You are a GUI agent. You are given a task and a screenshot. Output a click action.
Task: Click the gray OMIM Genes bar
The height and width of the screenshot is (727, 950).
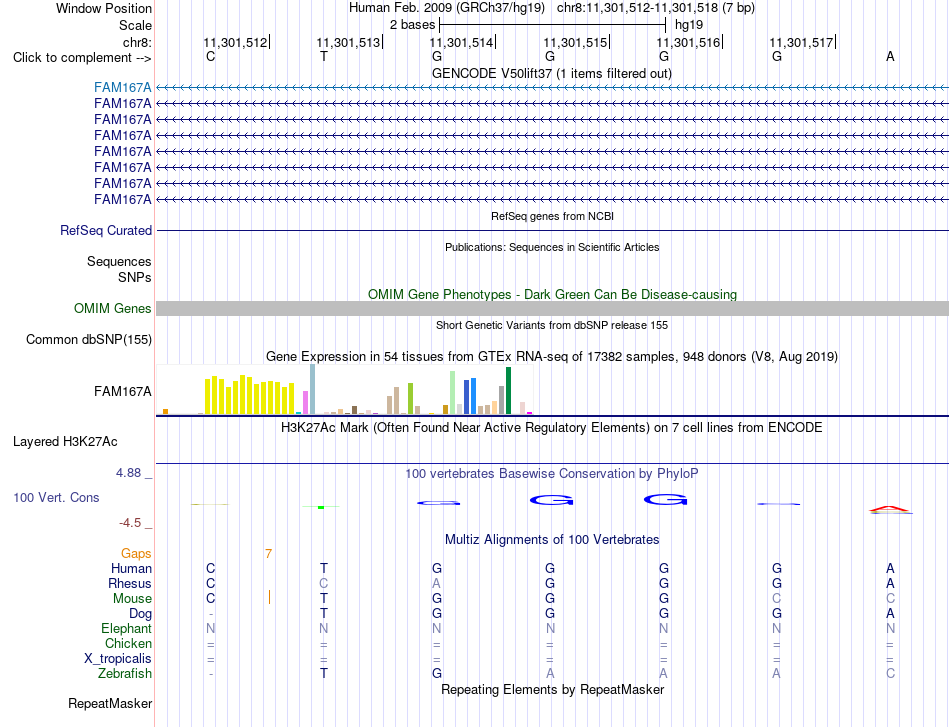coord(552,308)
